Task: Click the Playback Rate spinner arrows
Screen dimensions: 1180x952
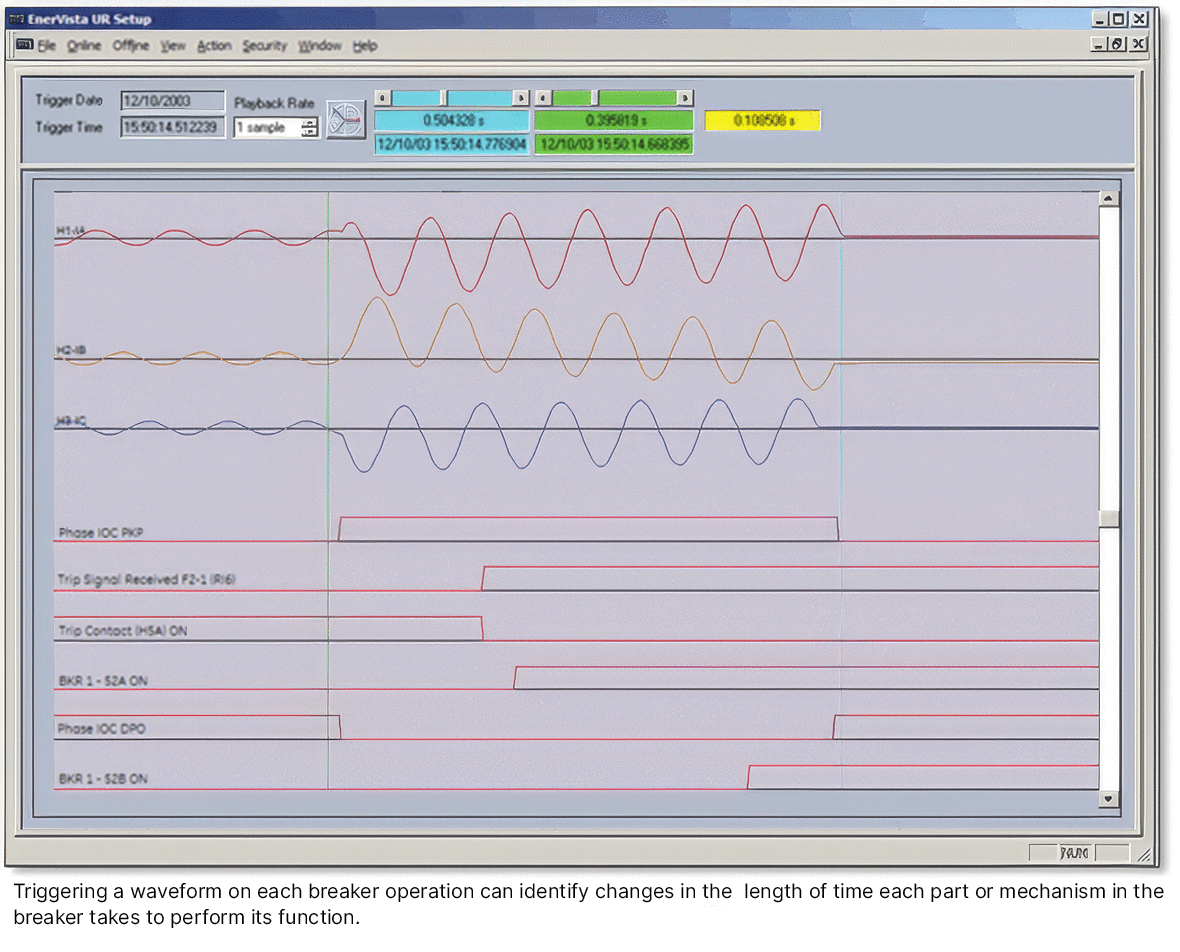Action: [309, 128]
